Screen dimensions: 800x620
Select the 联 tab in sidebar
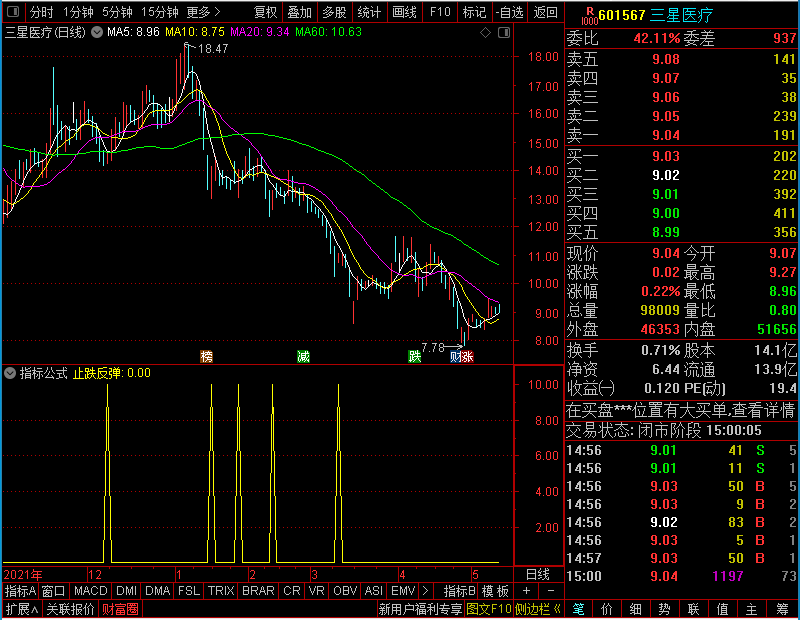pos(693,609)
